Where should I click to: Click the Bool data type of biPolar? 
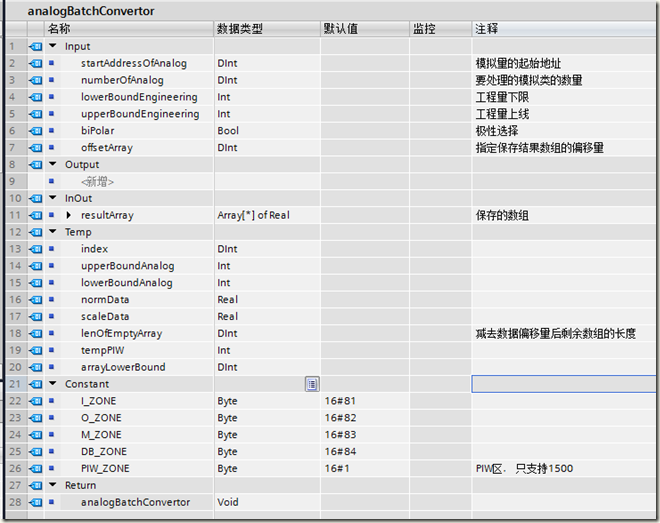pos(228,131)
